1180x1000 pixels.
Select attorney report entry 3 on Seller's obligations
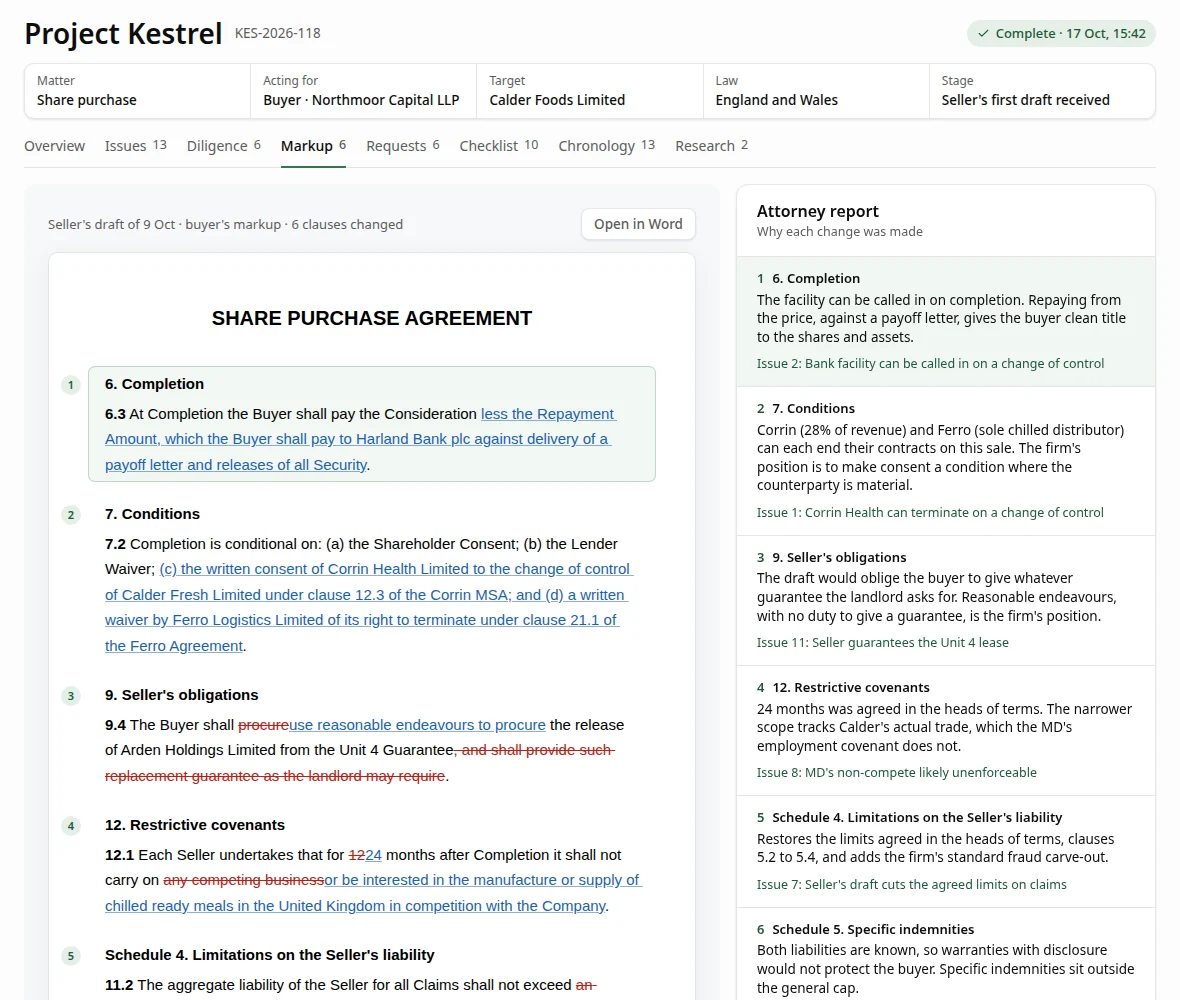(945, 600)
